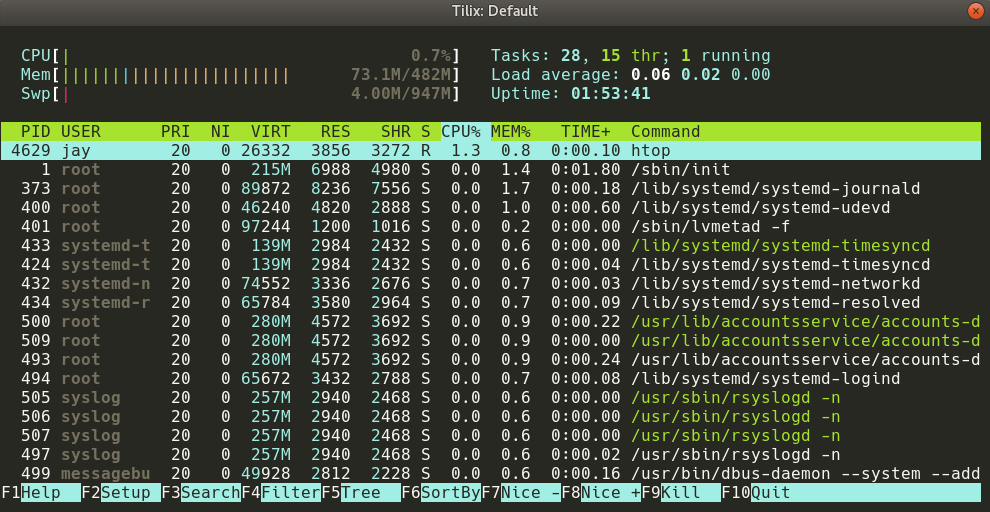The height and width of the screenshot is (512, 990).
Task: Sort by the TIME+ column header
Action: (x=586, y=132)
